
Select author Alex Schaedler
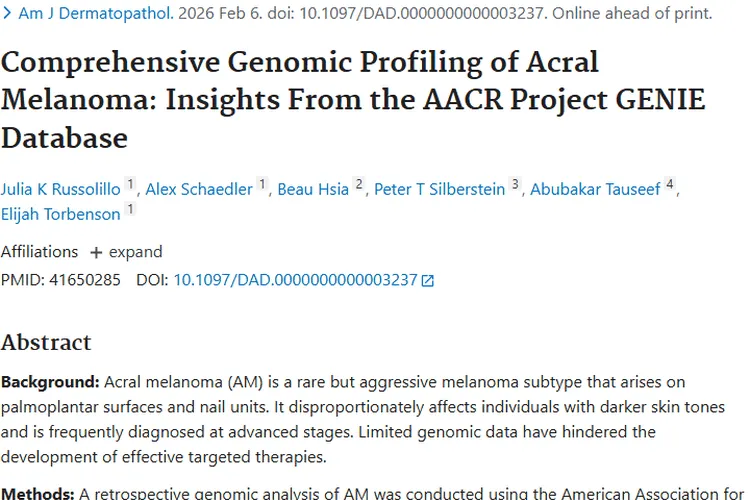[199, 189]
